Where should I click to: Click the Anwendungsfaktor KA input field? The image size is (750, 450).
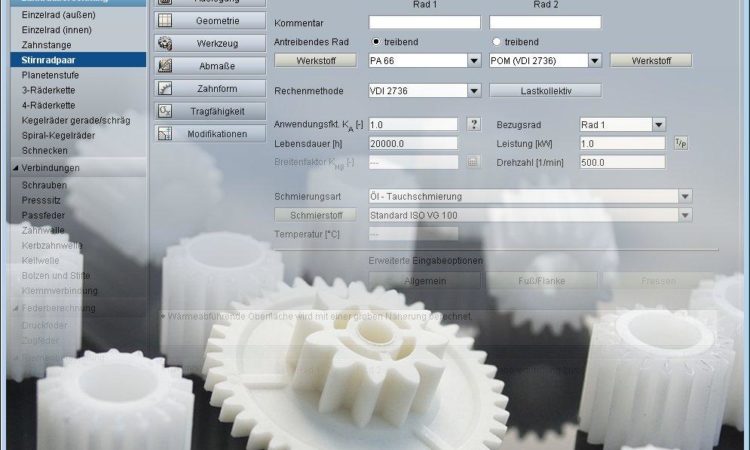[413, 124]
